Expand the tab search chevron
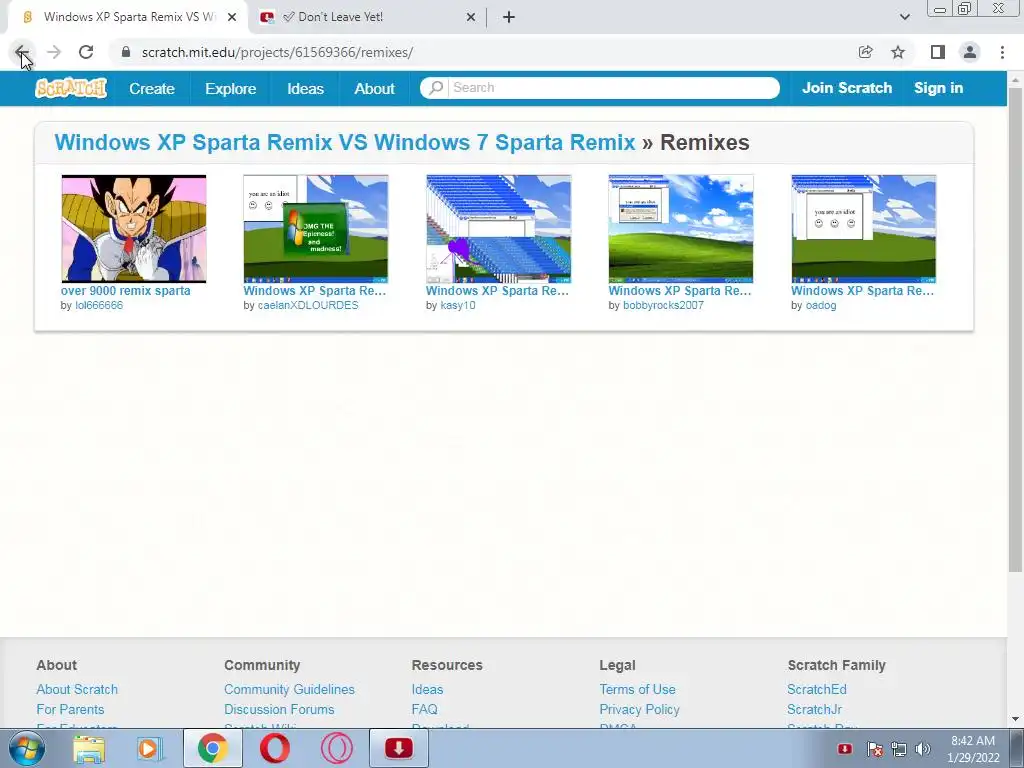The height and width of the screenshot is (768, 1024). (x=904, y=17)
